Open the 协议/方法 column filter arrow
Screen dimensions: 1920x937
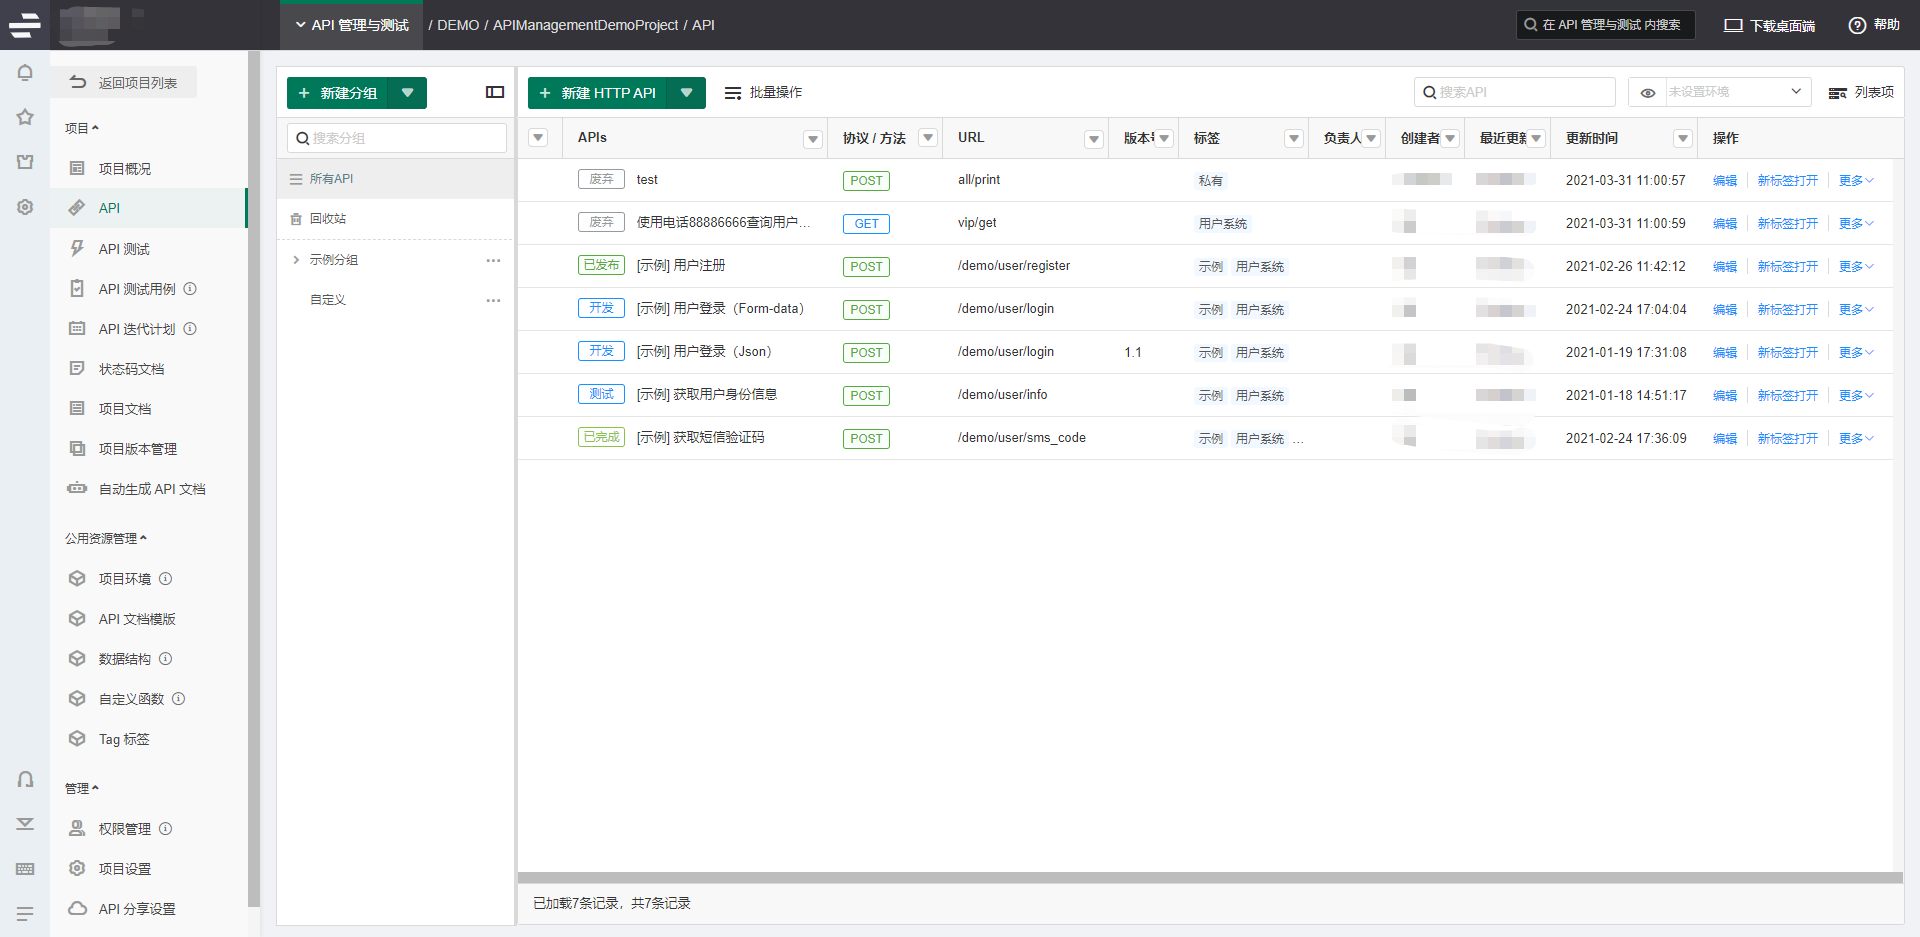(928, 138)
